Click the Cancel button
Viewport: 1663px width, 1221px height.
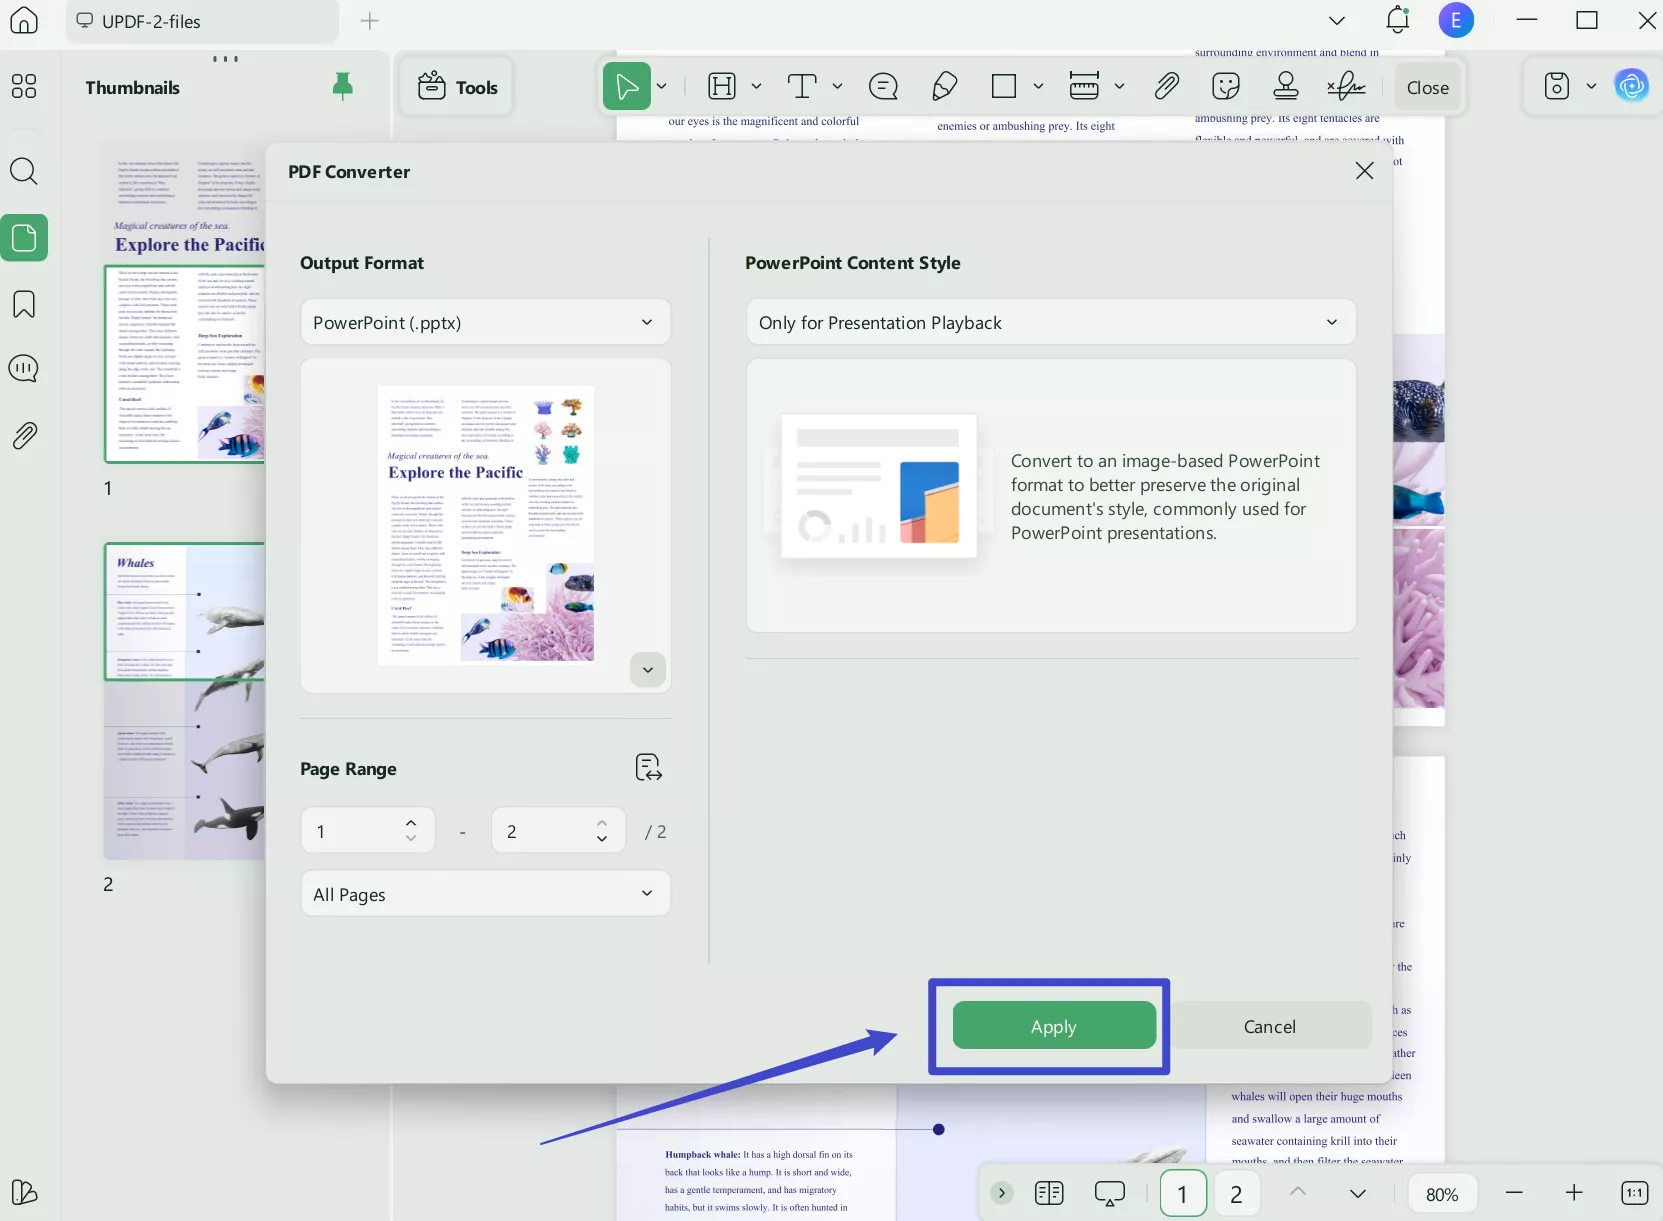tap(1270, 1026)
